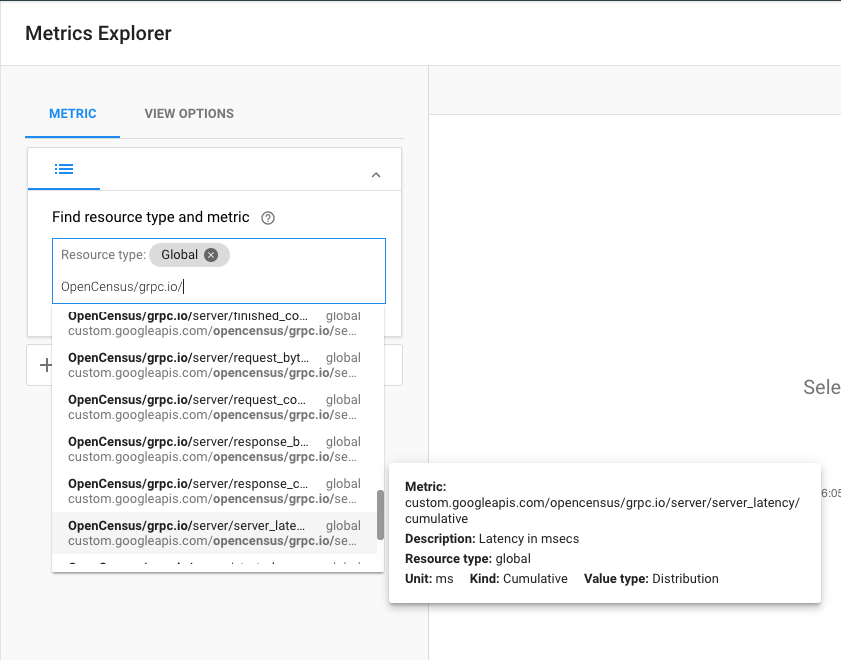Open the METRIC tab
841x660 pixels.
[73, 114]
